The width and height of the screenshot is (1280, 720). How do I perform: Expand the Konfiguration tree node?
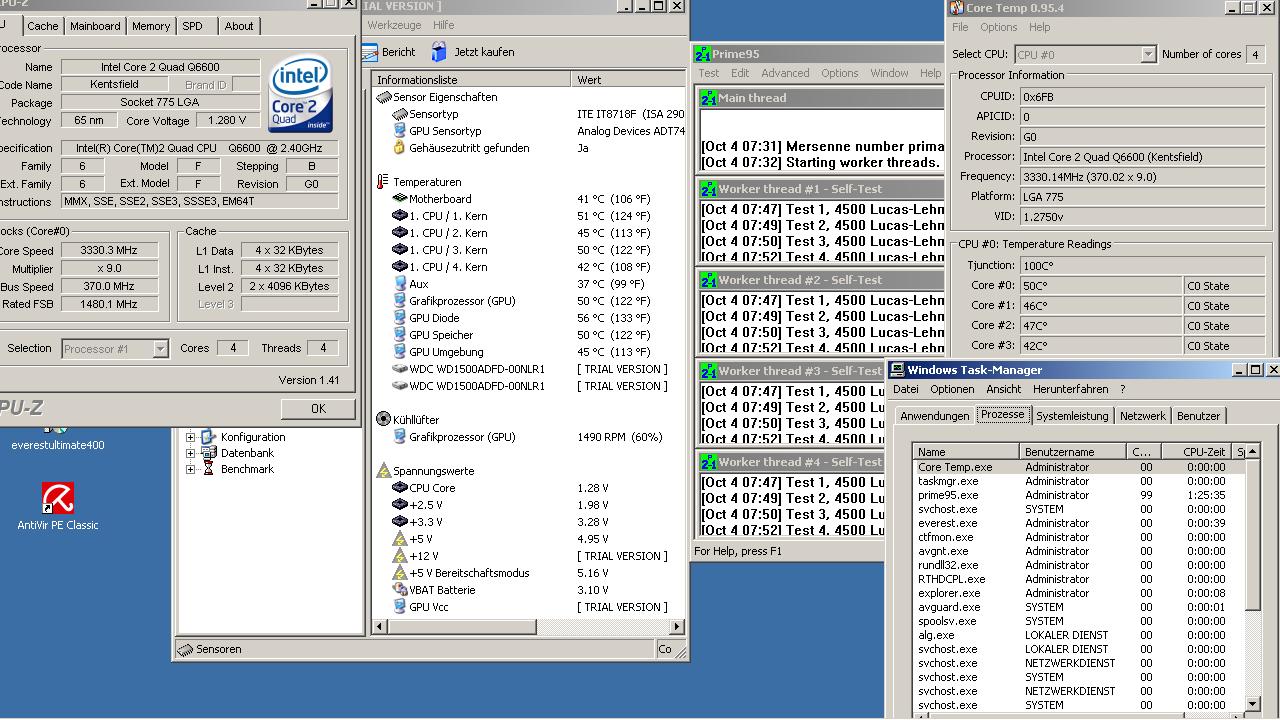(191, 437)
